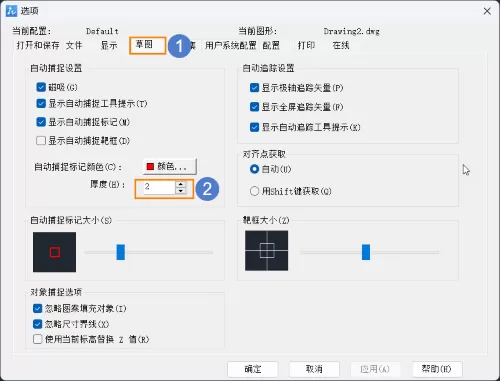
Task: Enable 使用当前标高替换 Z 值(R)
Action: (x=37, y=339)
